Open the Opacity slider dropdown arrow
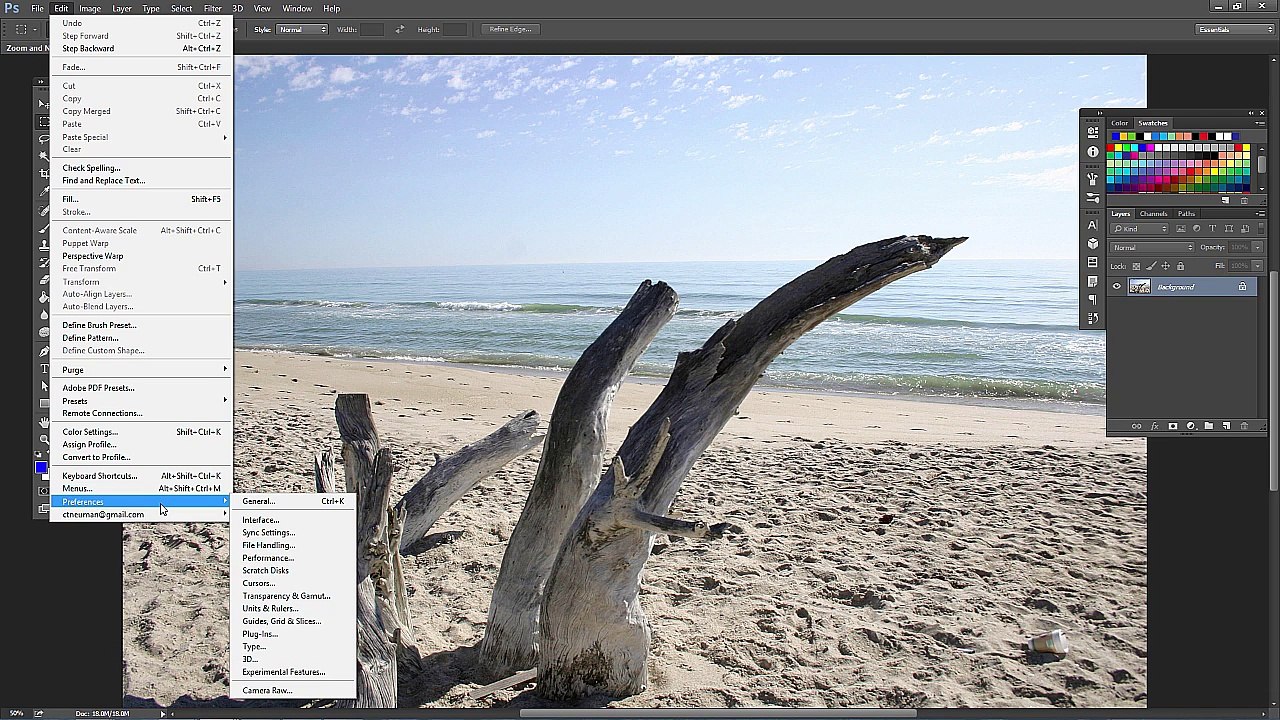Screen dimensions: 1280x720 (x=1257, y=247)
